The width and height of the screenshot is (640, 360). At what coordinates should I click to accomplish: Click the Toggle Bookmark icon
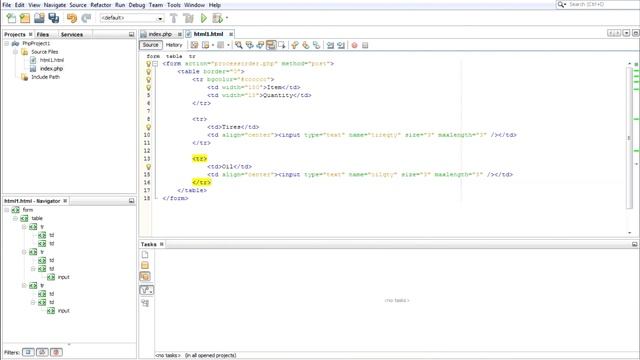(316, 45)
